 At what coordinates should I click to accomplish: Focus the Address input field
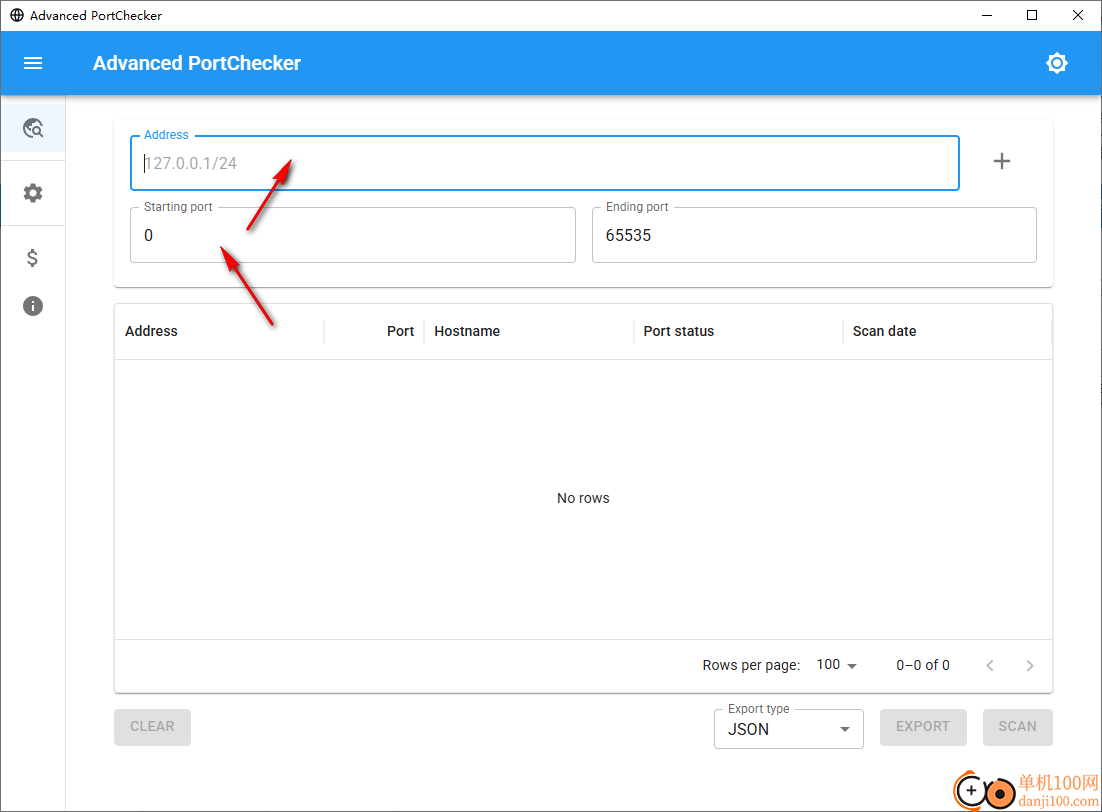point(545,163)
